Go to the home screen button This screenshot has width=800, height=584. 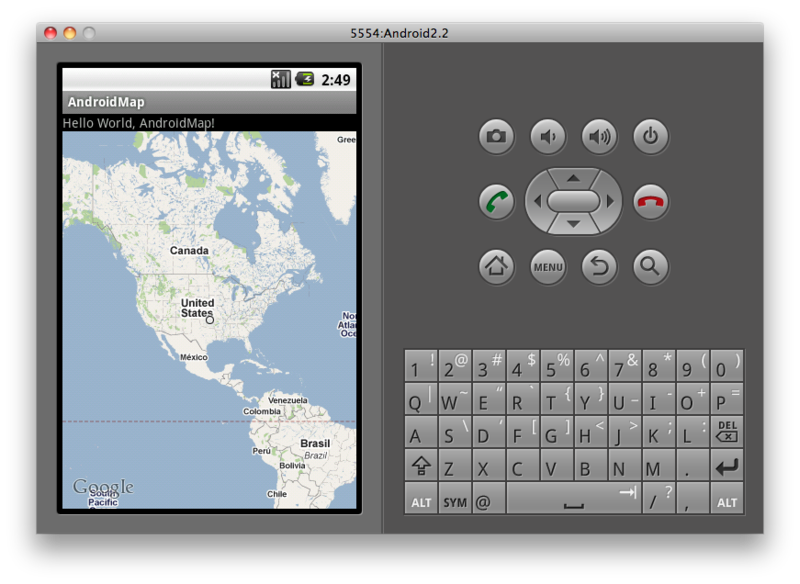[496, 266]
